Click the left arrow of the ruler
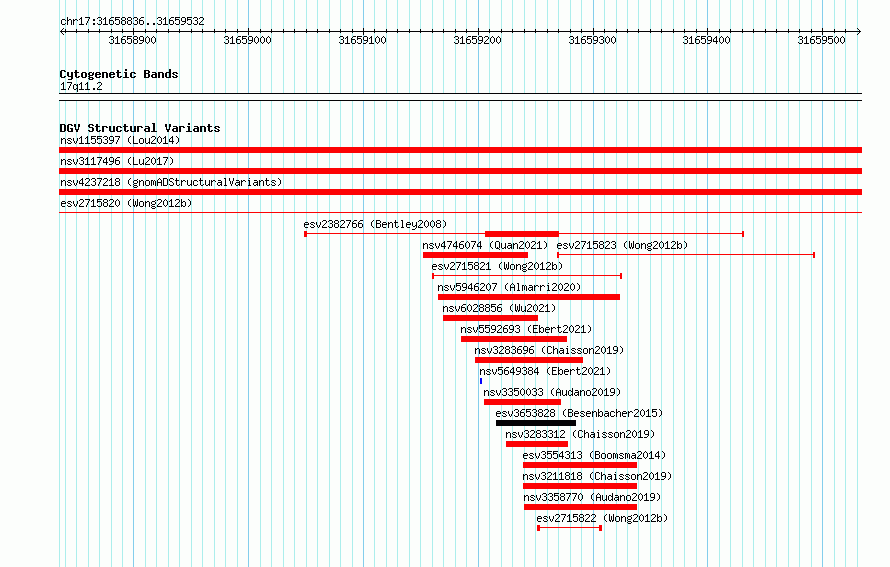This screenshot has width=890, height=567. [62, 31]
